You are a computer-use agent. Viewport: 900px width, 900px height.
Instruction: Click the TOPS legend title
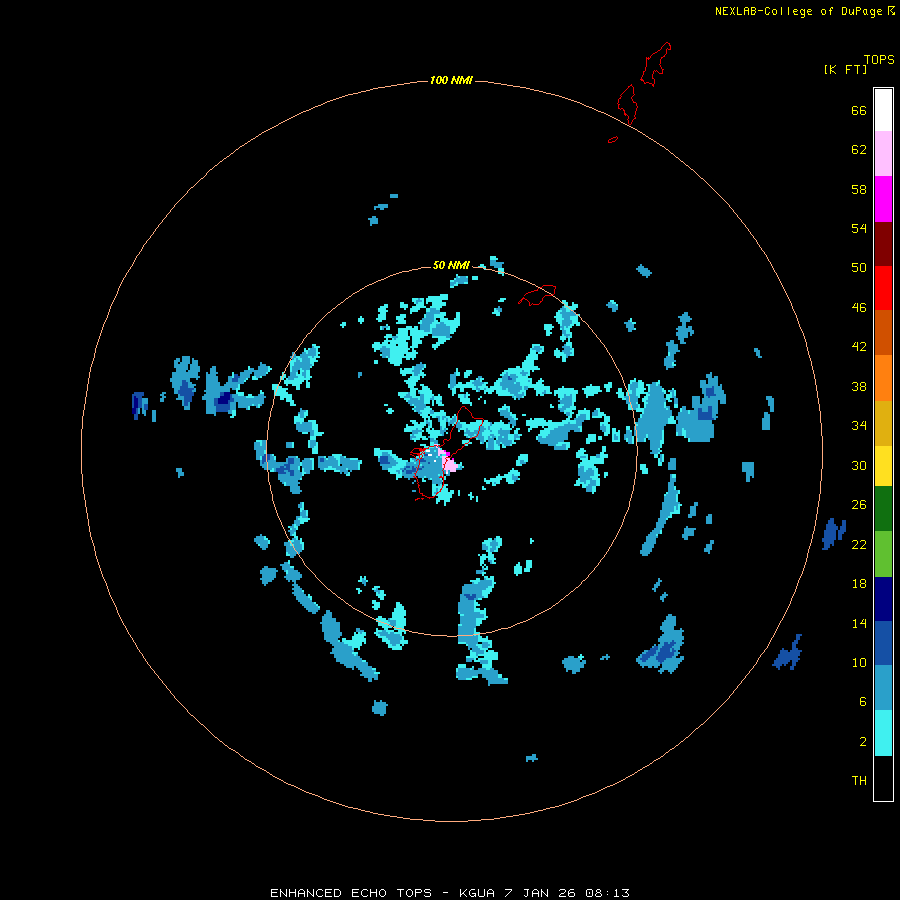tap(879, 59)
